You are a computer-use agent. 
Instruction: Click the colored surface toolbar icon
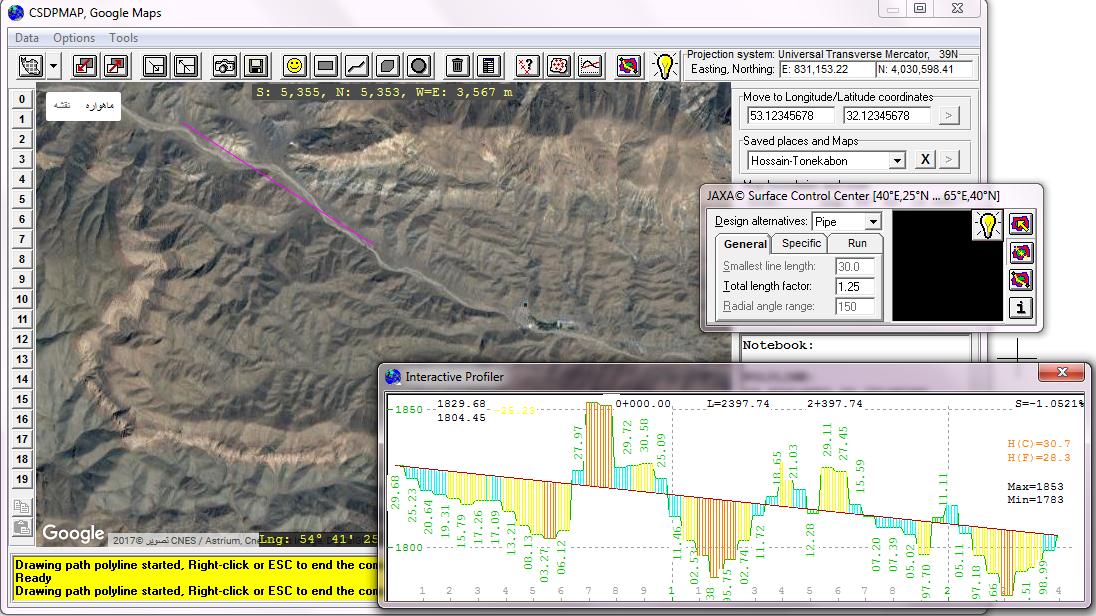click(x=628, y=66)
